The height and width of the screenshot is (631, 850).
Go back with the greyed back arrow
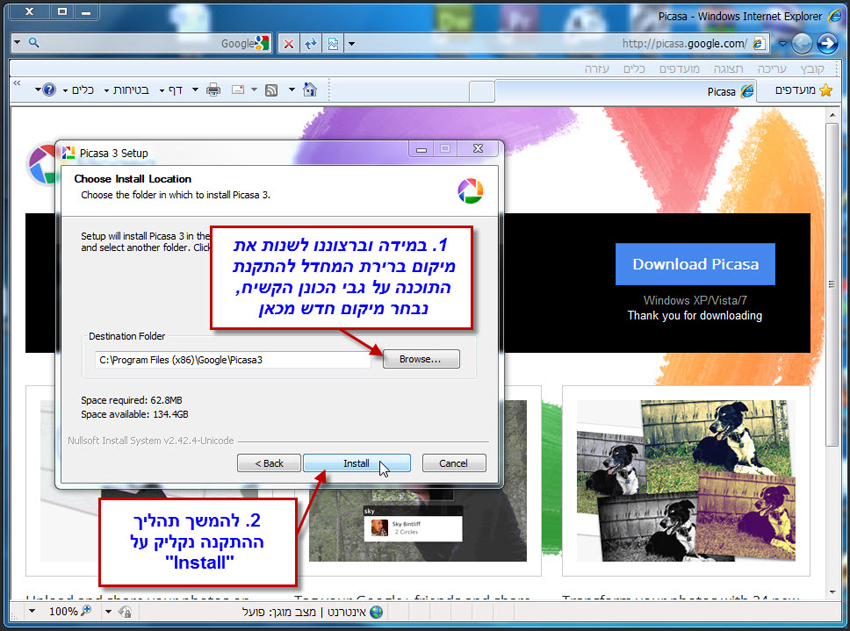802,43
